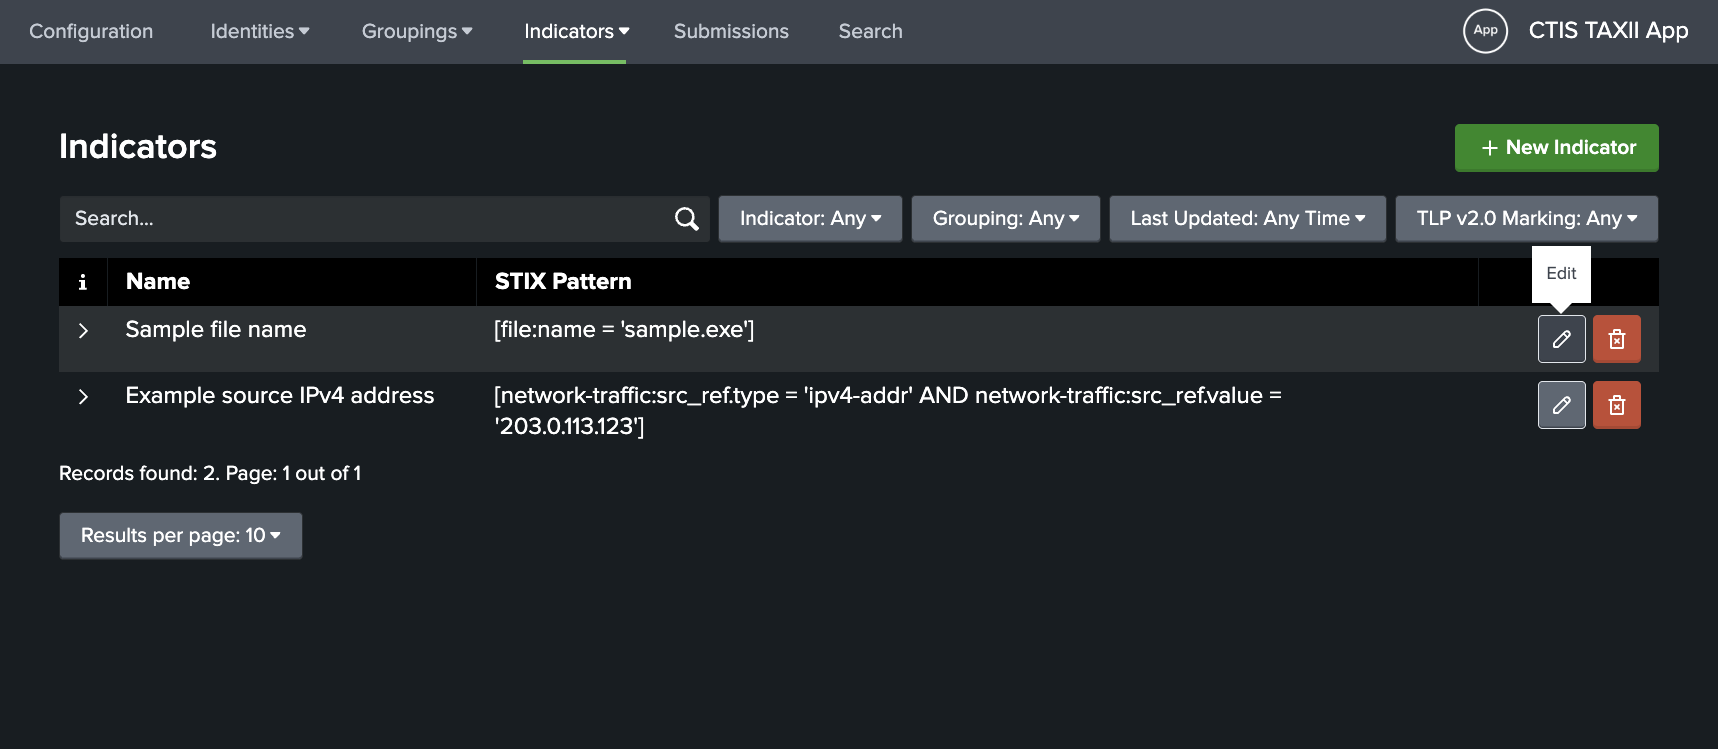Click the info column header icon
Viewport: 1718px width, 749px height.
point(83,282)
